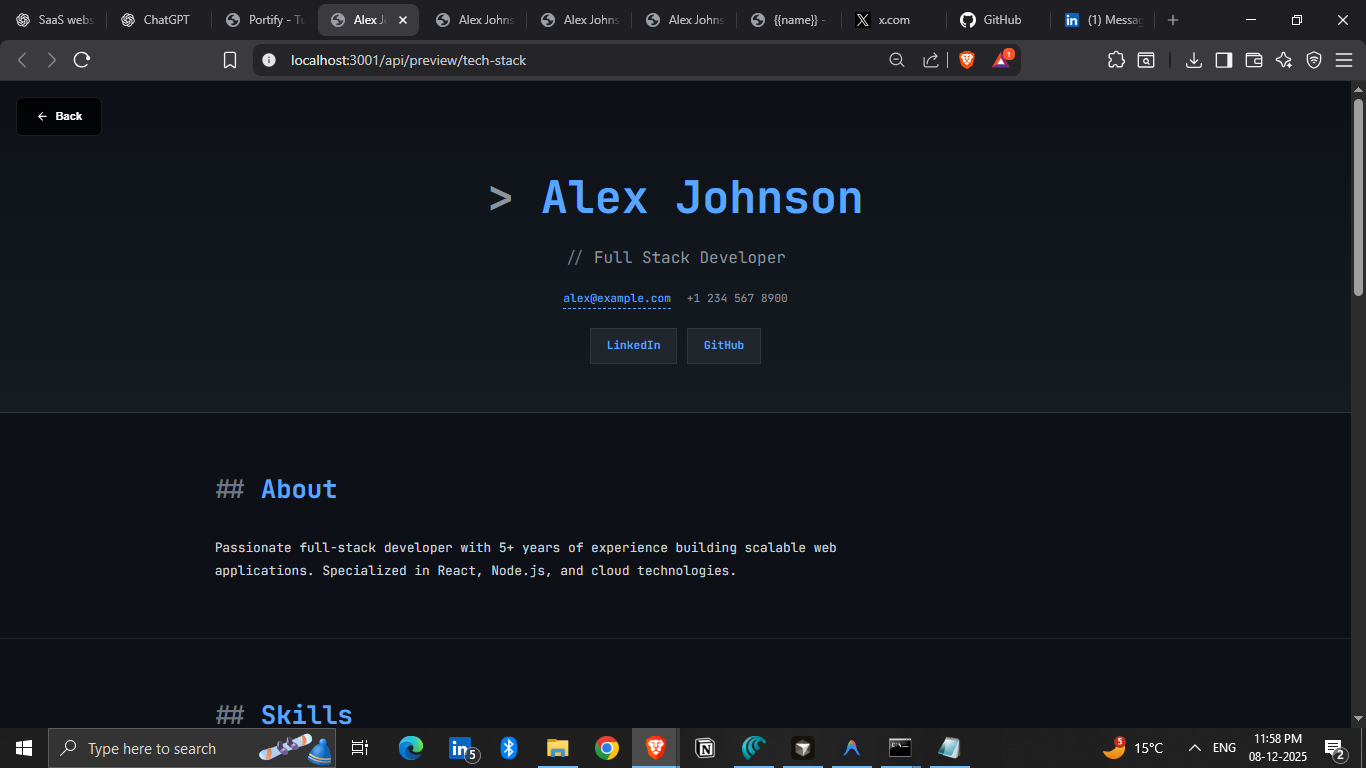Open the LinkedIn profile button

tap(633, 346)
